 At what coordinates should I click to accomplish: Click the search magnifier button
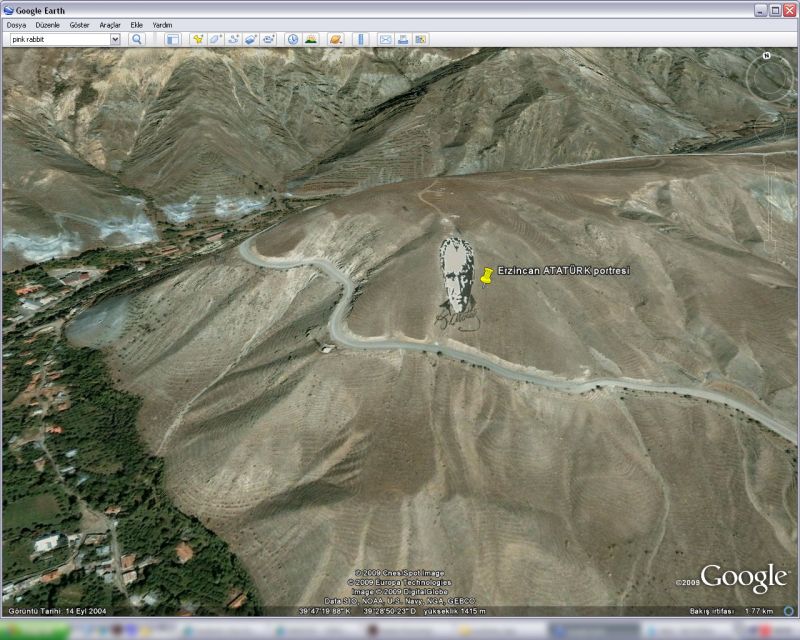[x=136, y=39]
